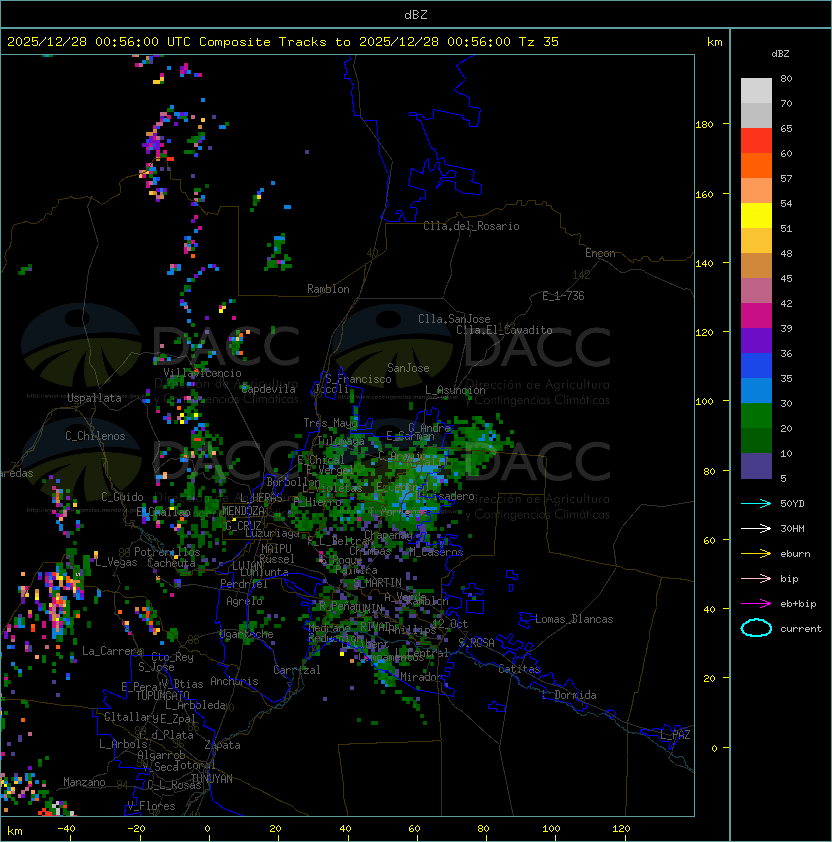Click the Ugarteche place label
Screen dimensions: 832x842
pyautogui.click(x=247, y=634)
